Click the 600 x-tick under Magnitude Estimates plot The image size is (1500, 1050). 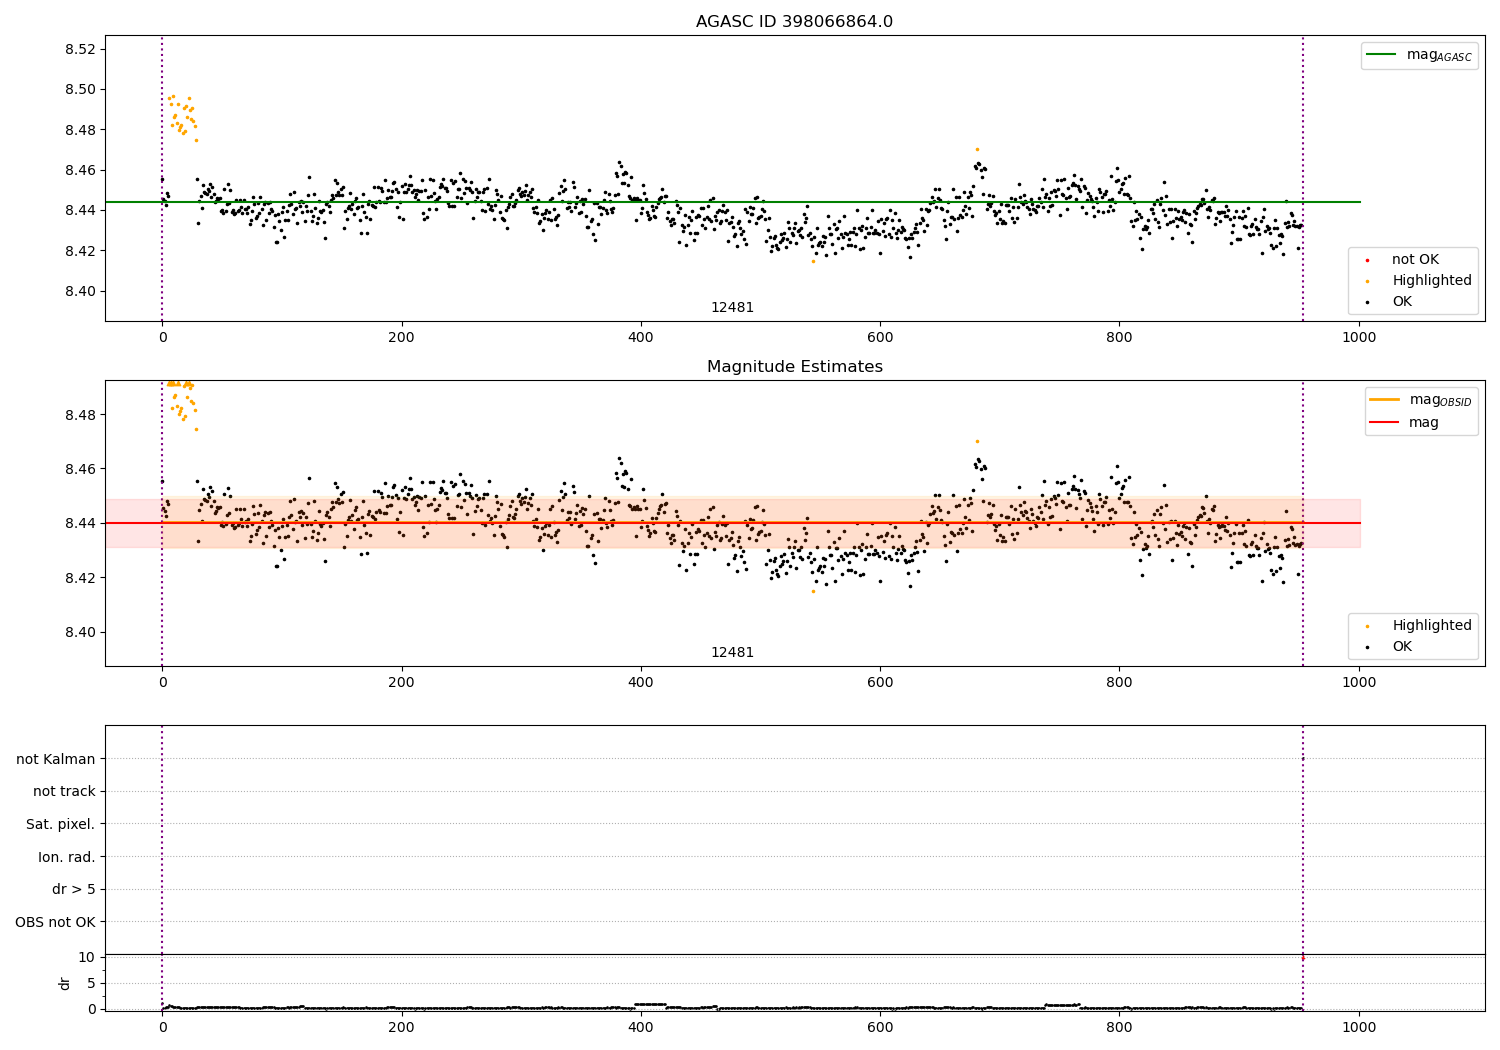coord(880,683)
